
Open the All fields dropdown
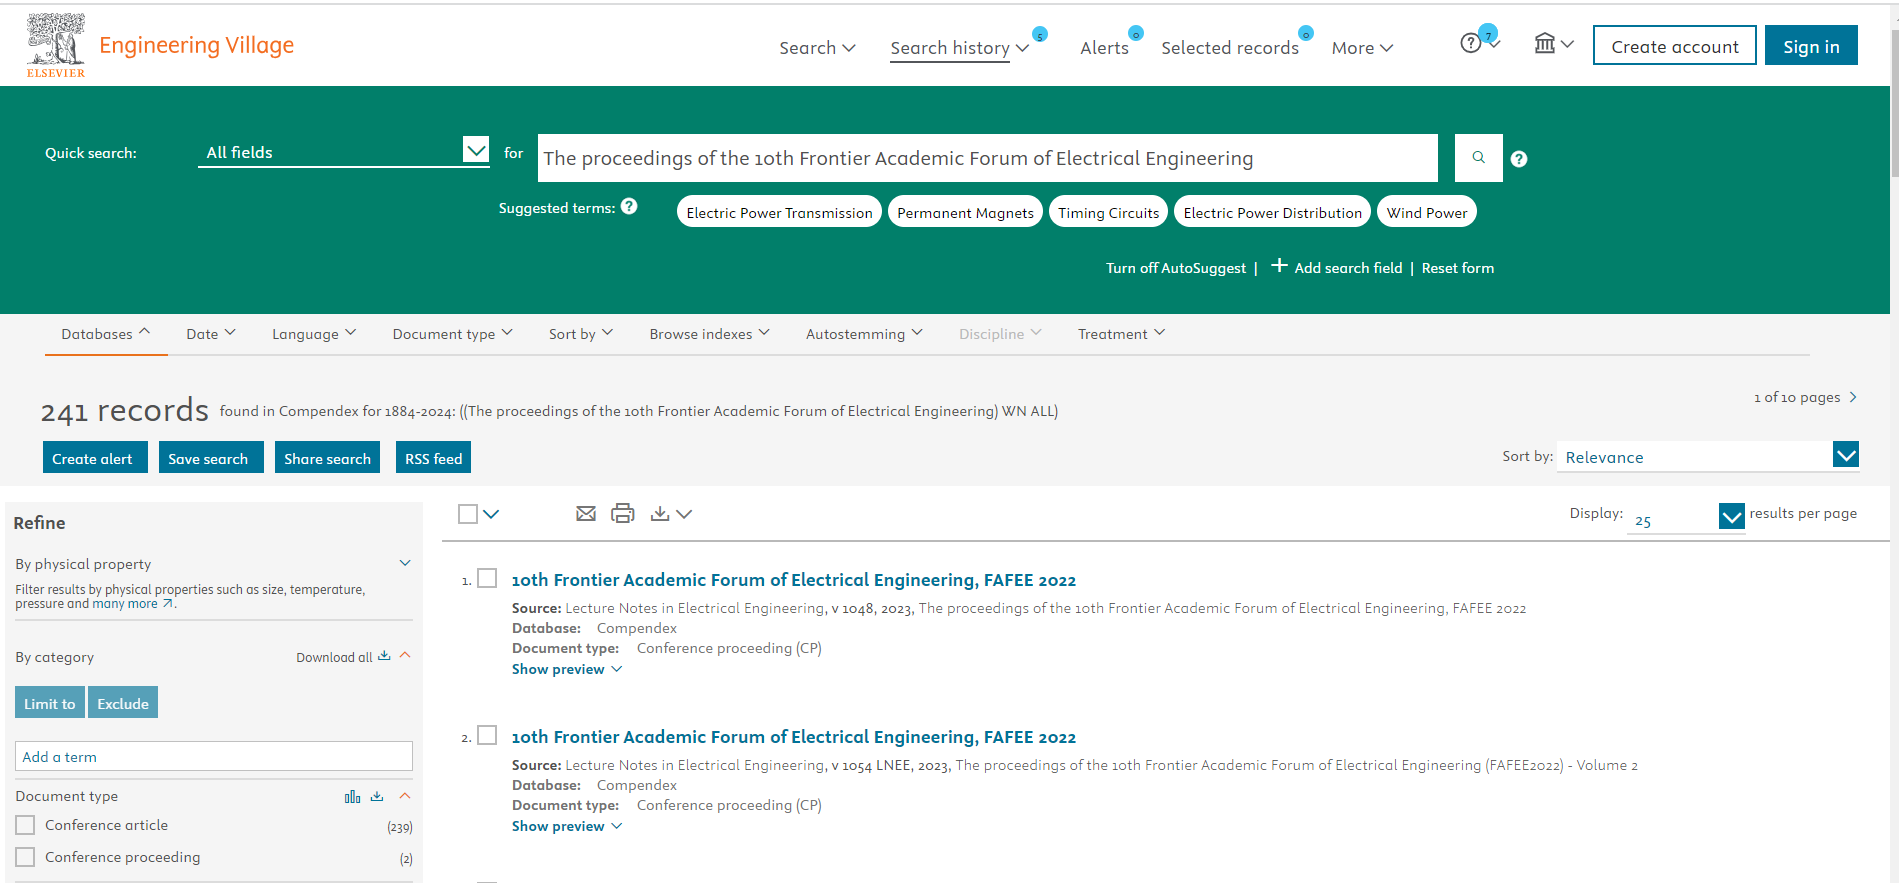click(343, 151)
